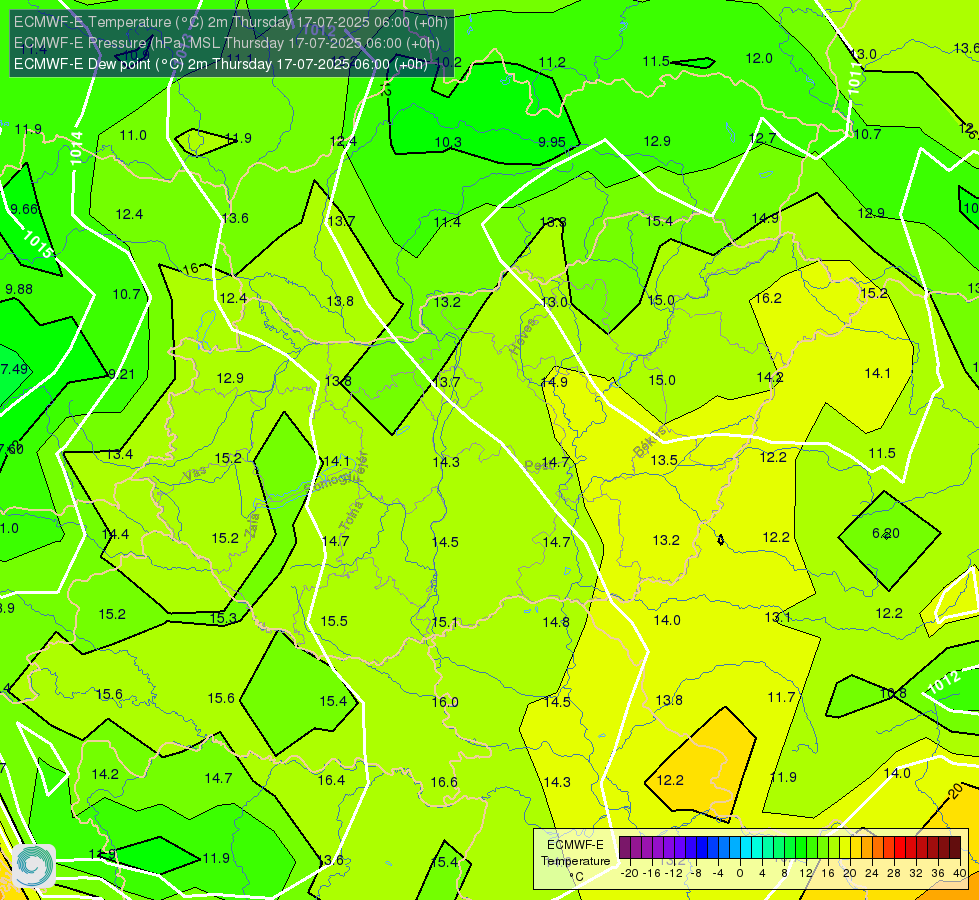
Task: Click the 14.3 value near Pest
Action: coord(446,462)
